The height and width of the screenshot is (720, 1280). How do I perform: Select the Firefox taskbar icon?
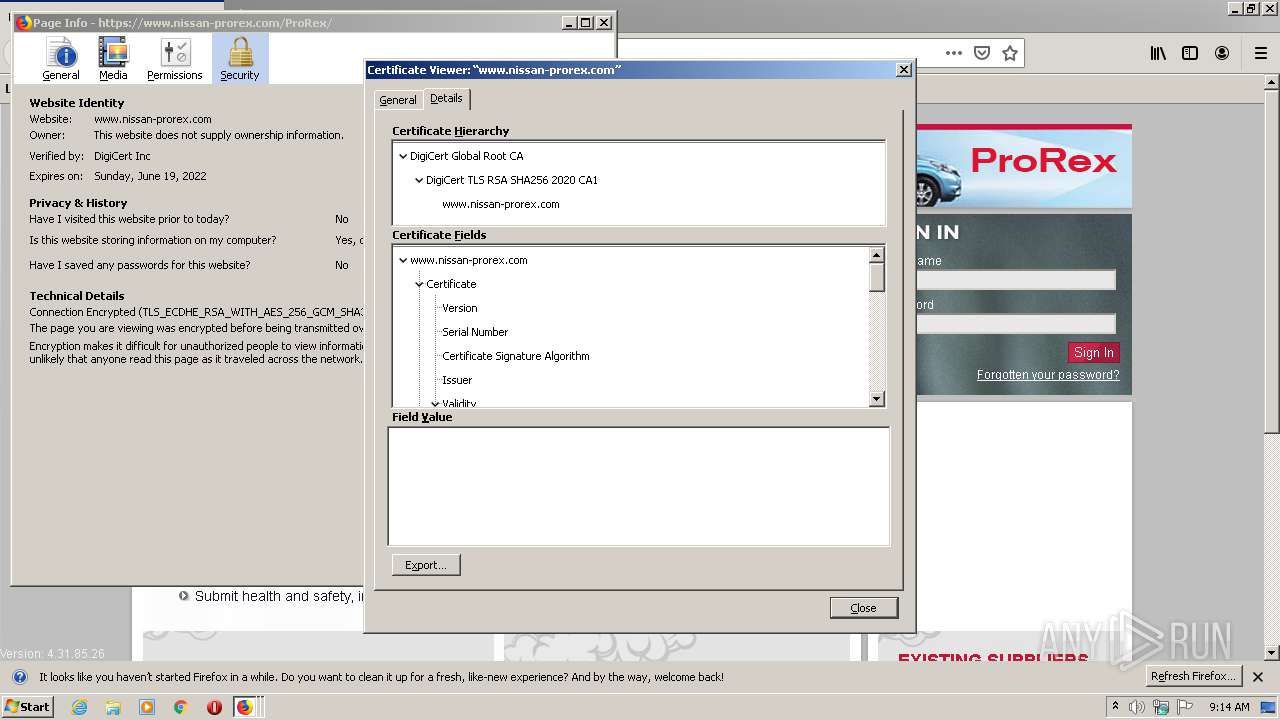click(245, 707)
